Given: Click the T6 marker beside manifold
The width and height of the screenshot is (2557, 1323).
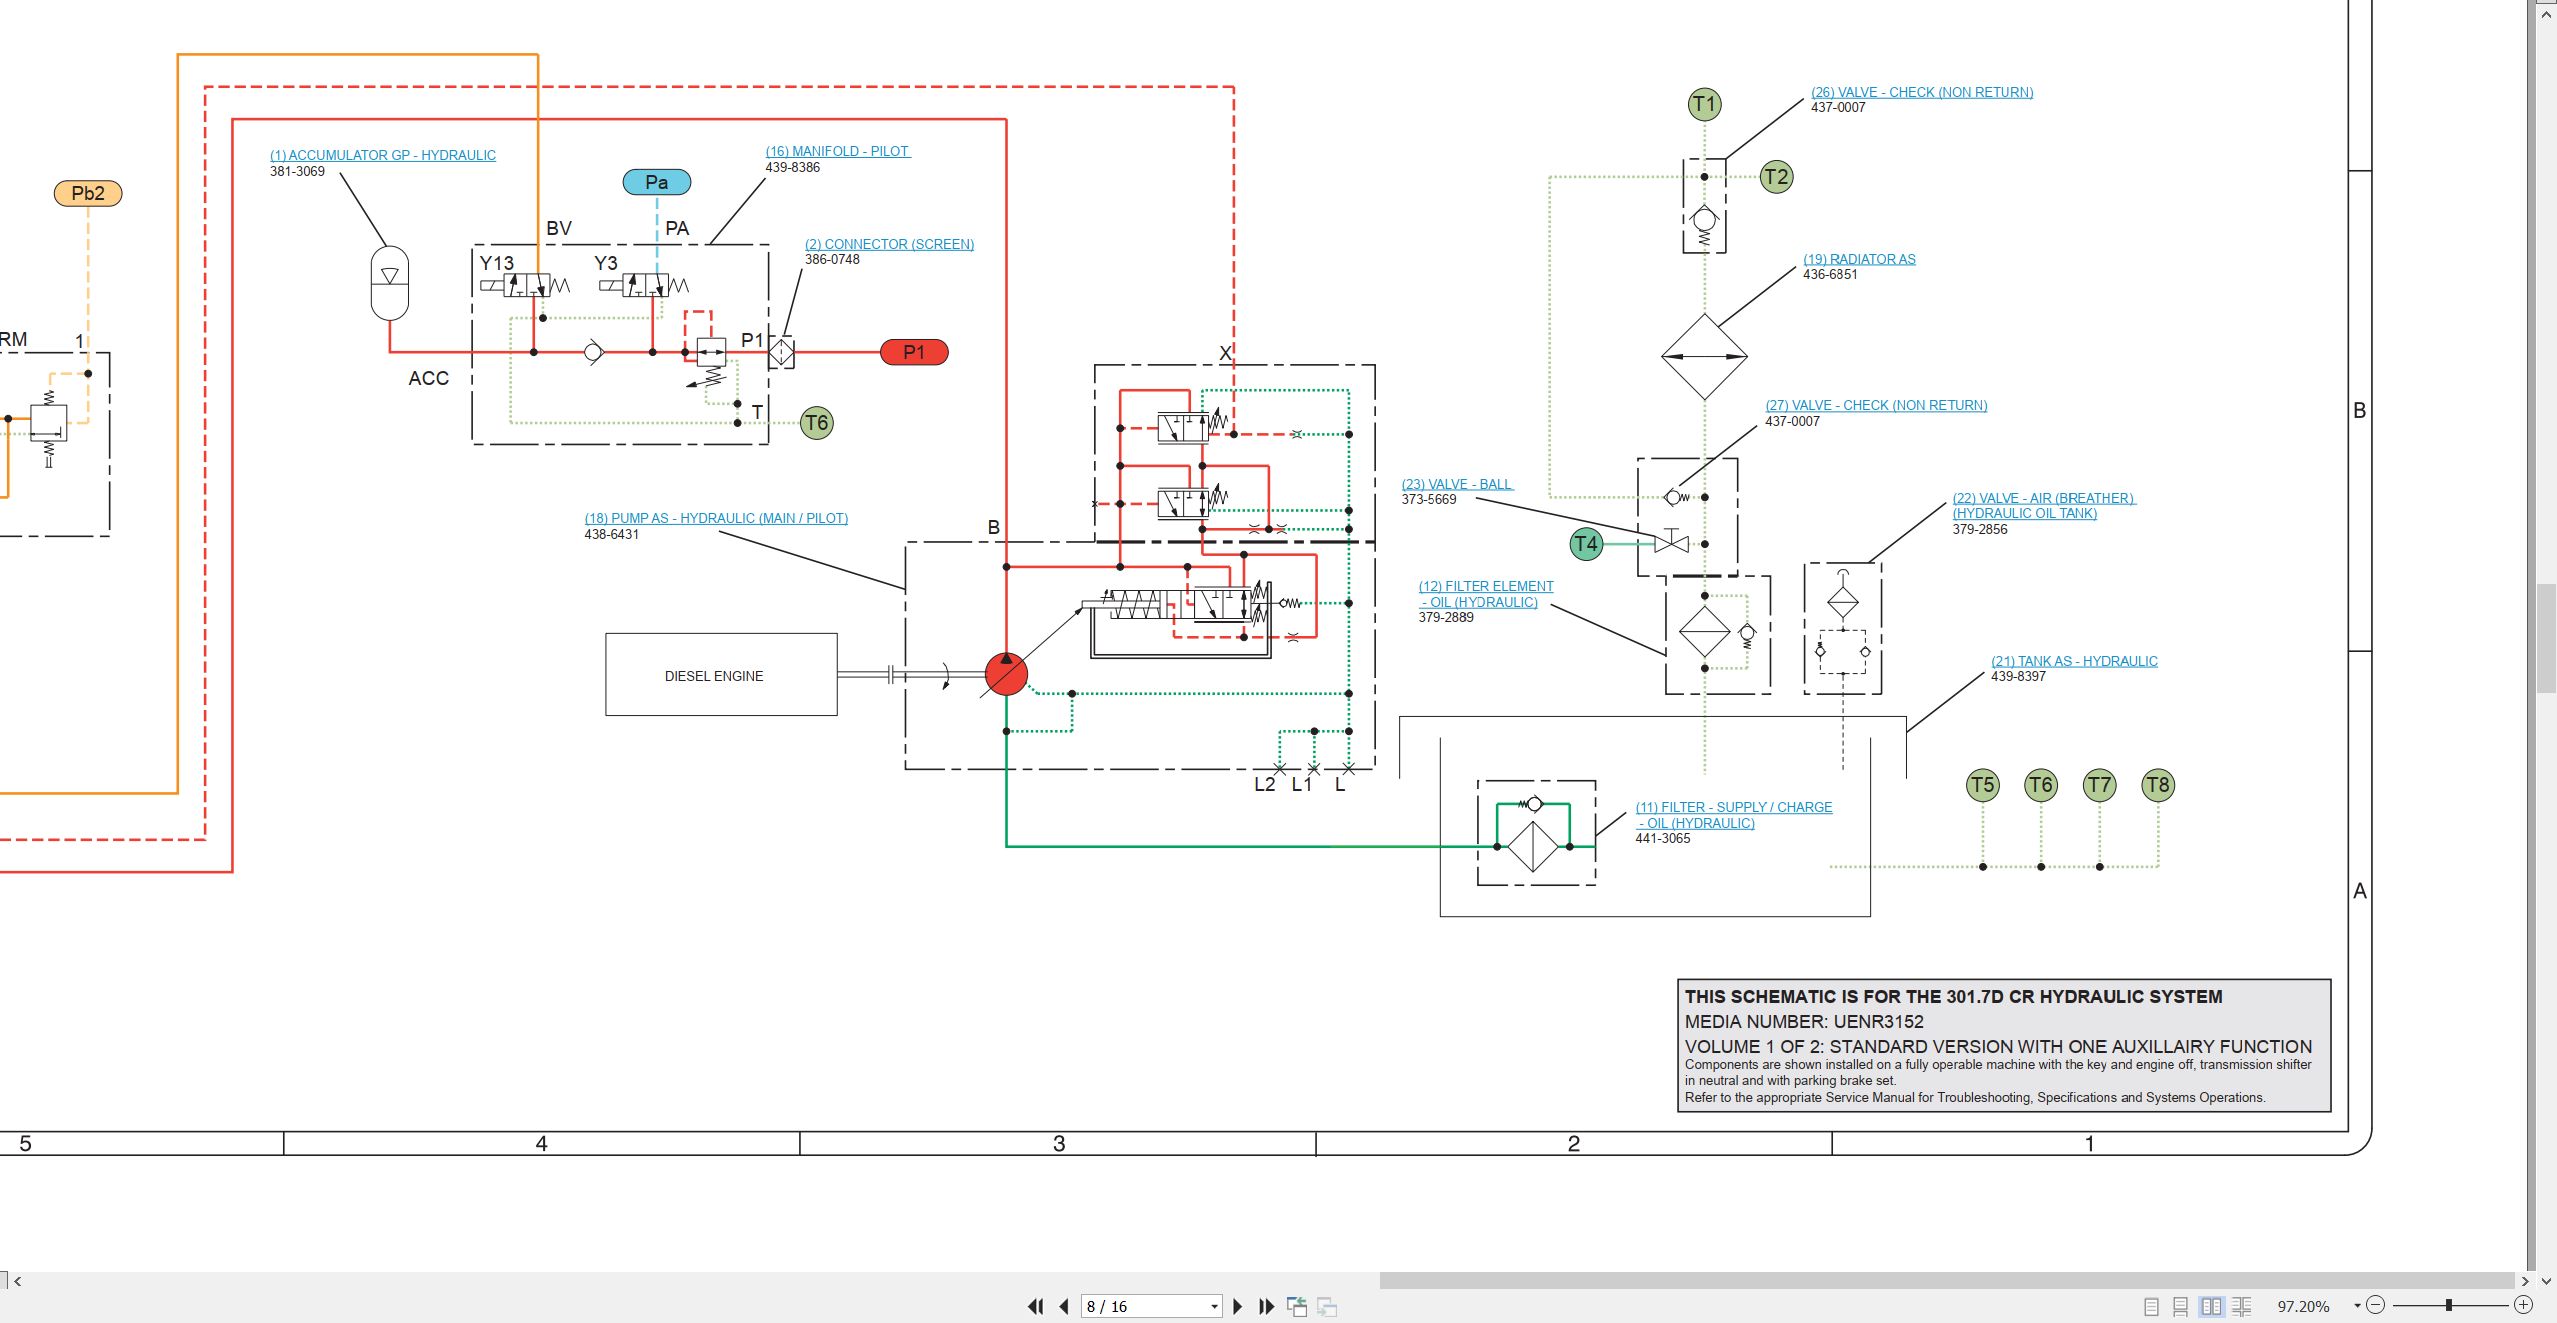Looking at the screenshot, I should (817, 422).
